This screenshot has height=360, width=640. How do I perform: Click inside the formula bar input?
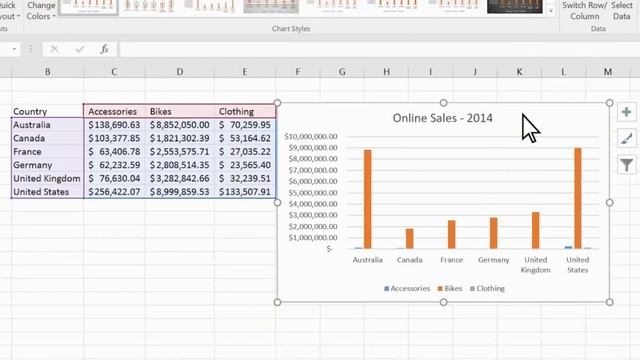tap(380, 49)
